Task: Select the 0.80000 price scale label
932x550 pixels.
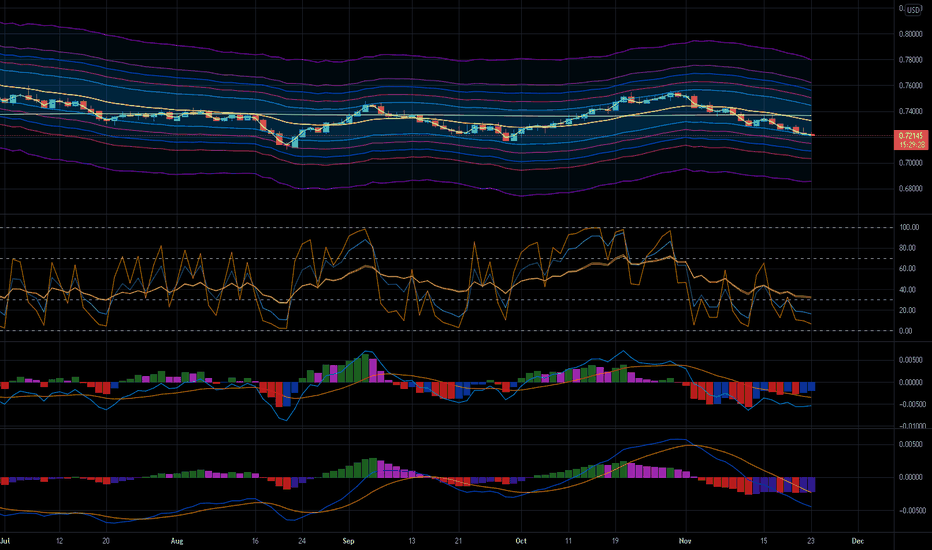Action: (x=910, y=34)
